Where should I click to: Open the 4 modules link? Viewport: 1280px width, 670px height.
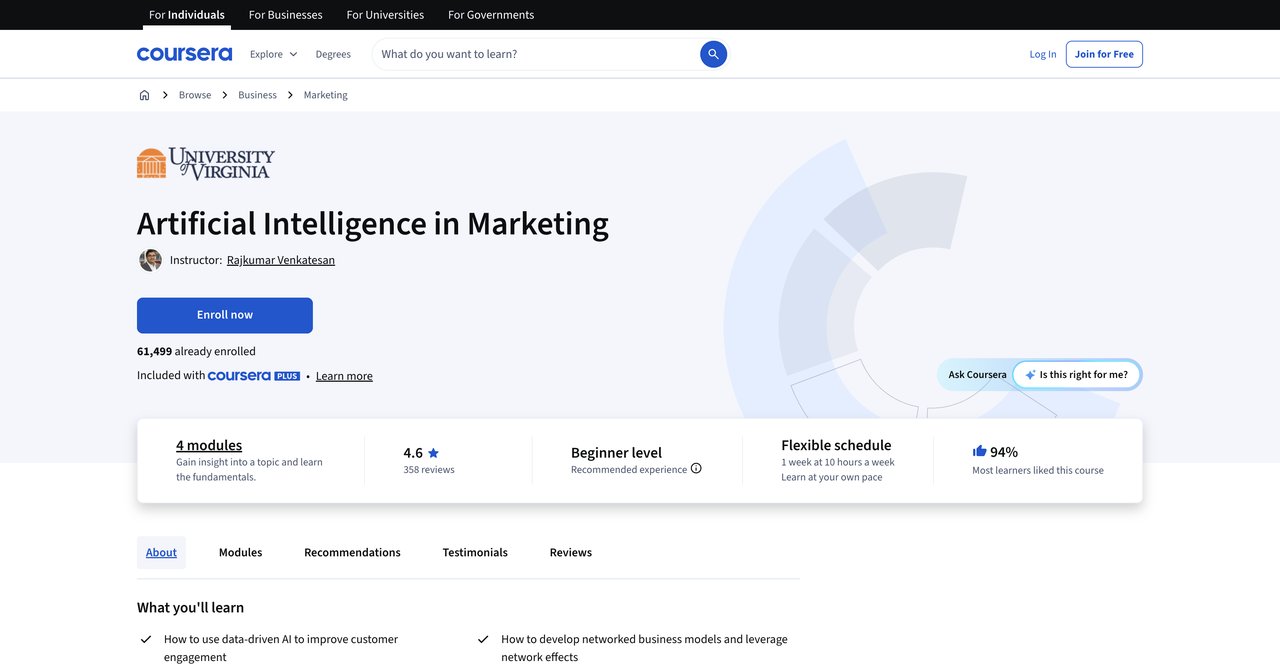click(x=209, y=445)
